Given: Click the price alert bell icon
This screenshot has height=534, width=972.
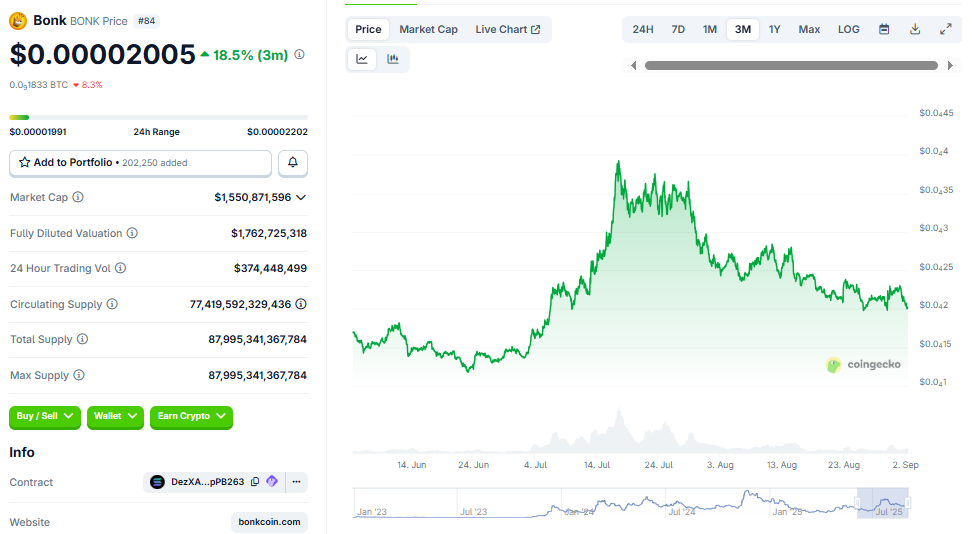Looking at the screenshot, I should 293,162.
